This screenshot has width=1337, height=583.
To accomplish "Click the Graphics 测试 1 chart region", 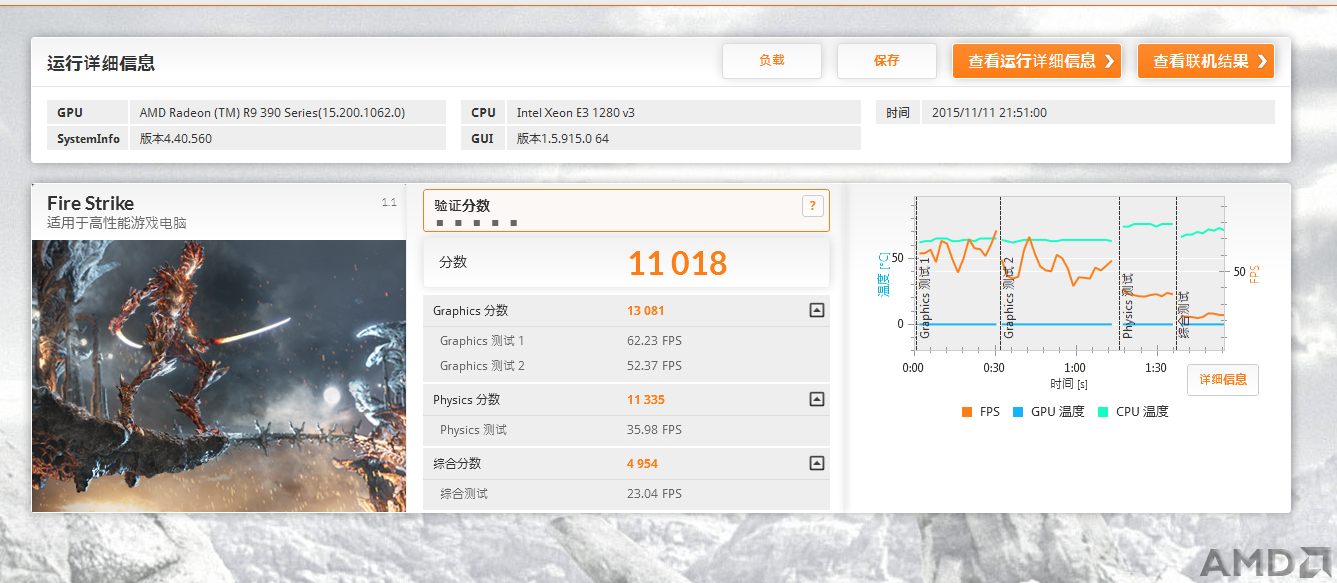I will click(957, 275).
